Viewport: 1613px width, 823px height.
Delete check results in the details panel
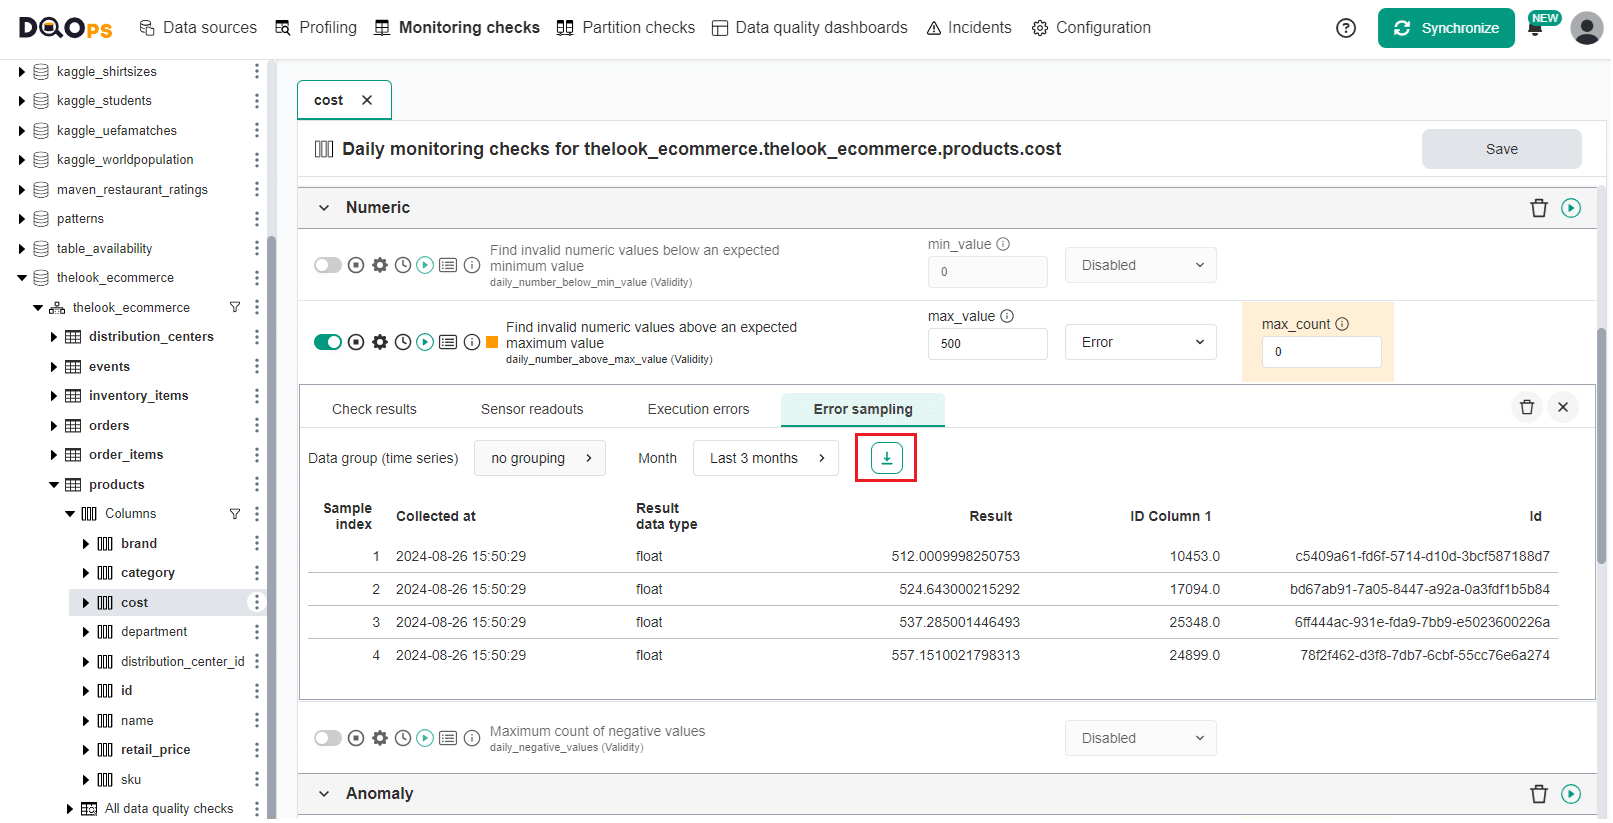click(1527, 407)
